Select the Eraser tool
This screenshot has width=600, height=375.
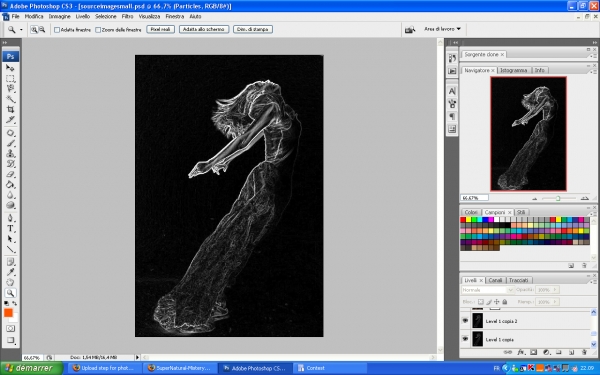(10, 174)
